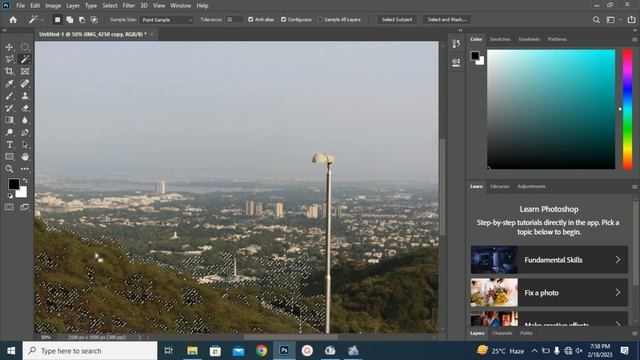Image resolution: width=640 pixels, height=360 pixels.
Task: Select the Blur tool
Action: (25, 120)
